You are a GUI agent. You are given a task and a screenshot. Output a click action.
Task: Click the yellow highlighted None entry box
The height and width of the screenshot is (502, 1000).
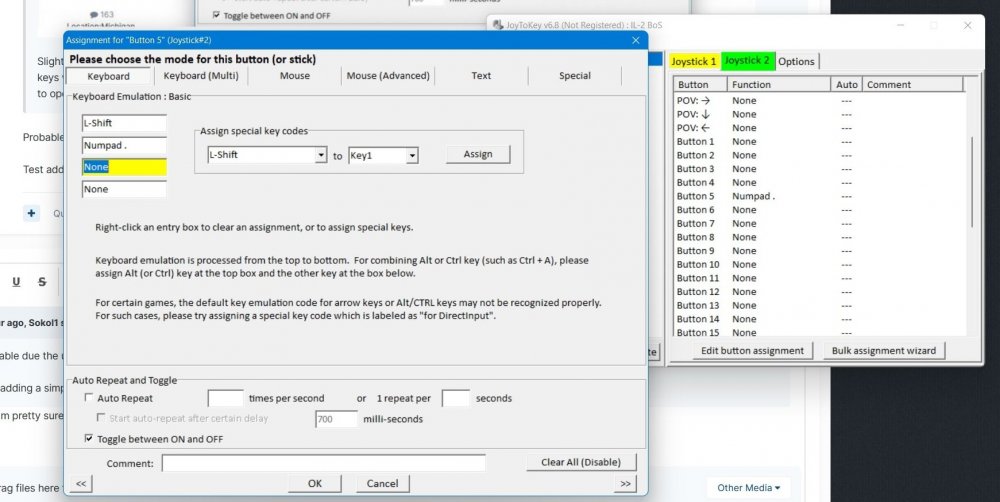pos(124,167)
